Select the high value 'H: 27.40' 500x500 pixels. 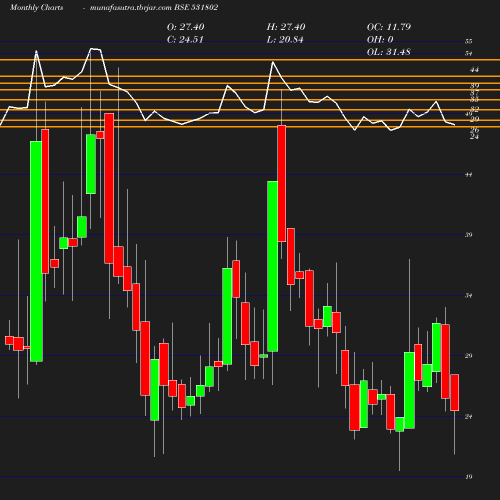click(286, 27)
